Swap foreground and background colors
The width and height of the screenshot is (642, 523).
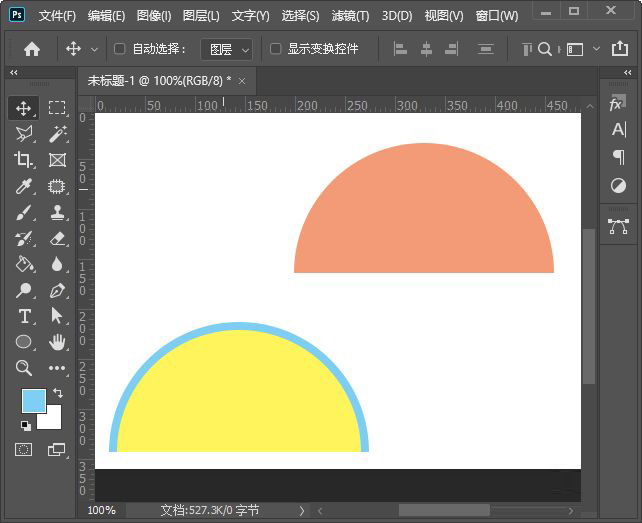click(x=58, y=393)
